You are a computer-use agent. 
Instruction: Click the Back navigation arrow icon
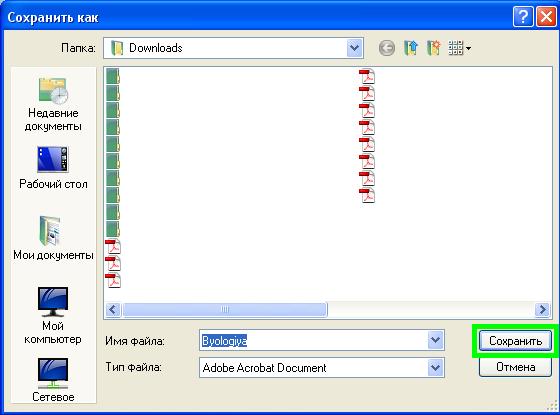387,48
